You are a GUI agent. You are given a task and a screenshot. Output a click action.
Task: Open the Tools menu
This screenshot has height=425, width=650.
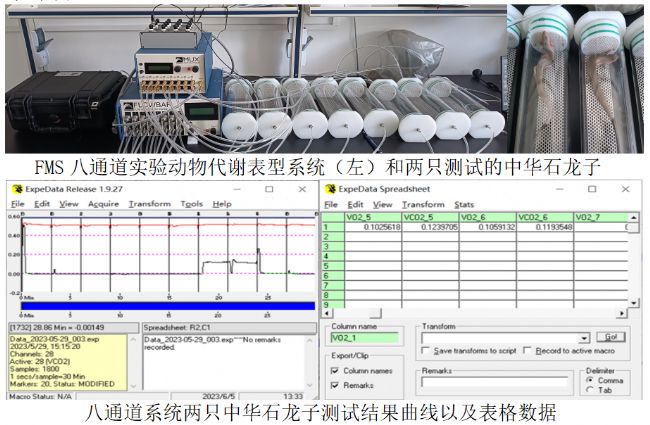point(192,204)
